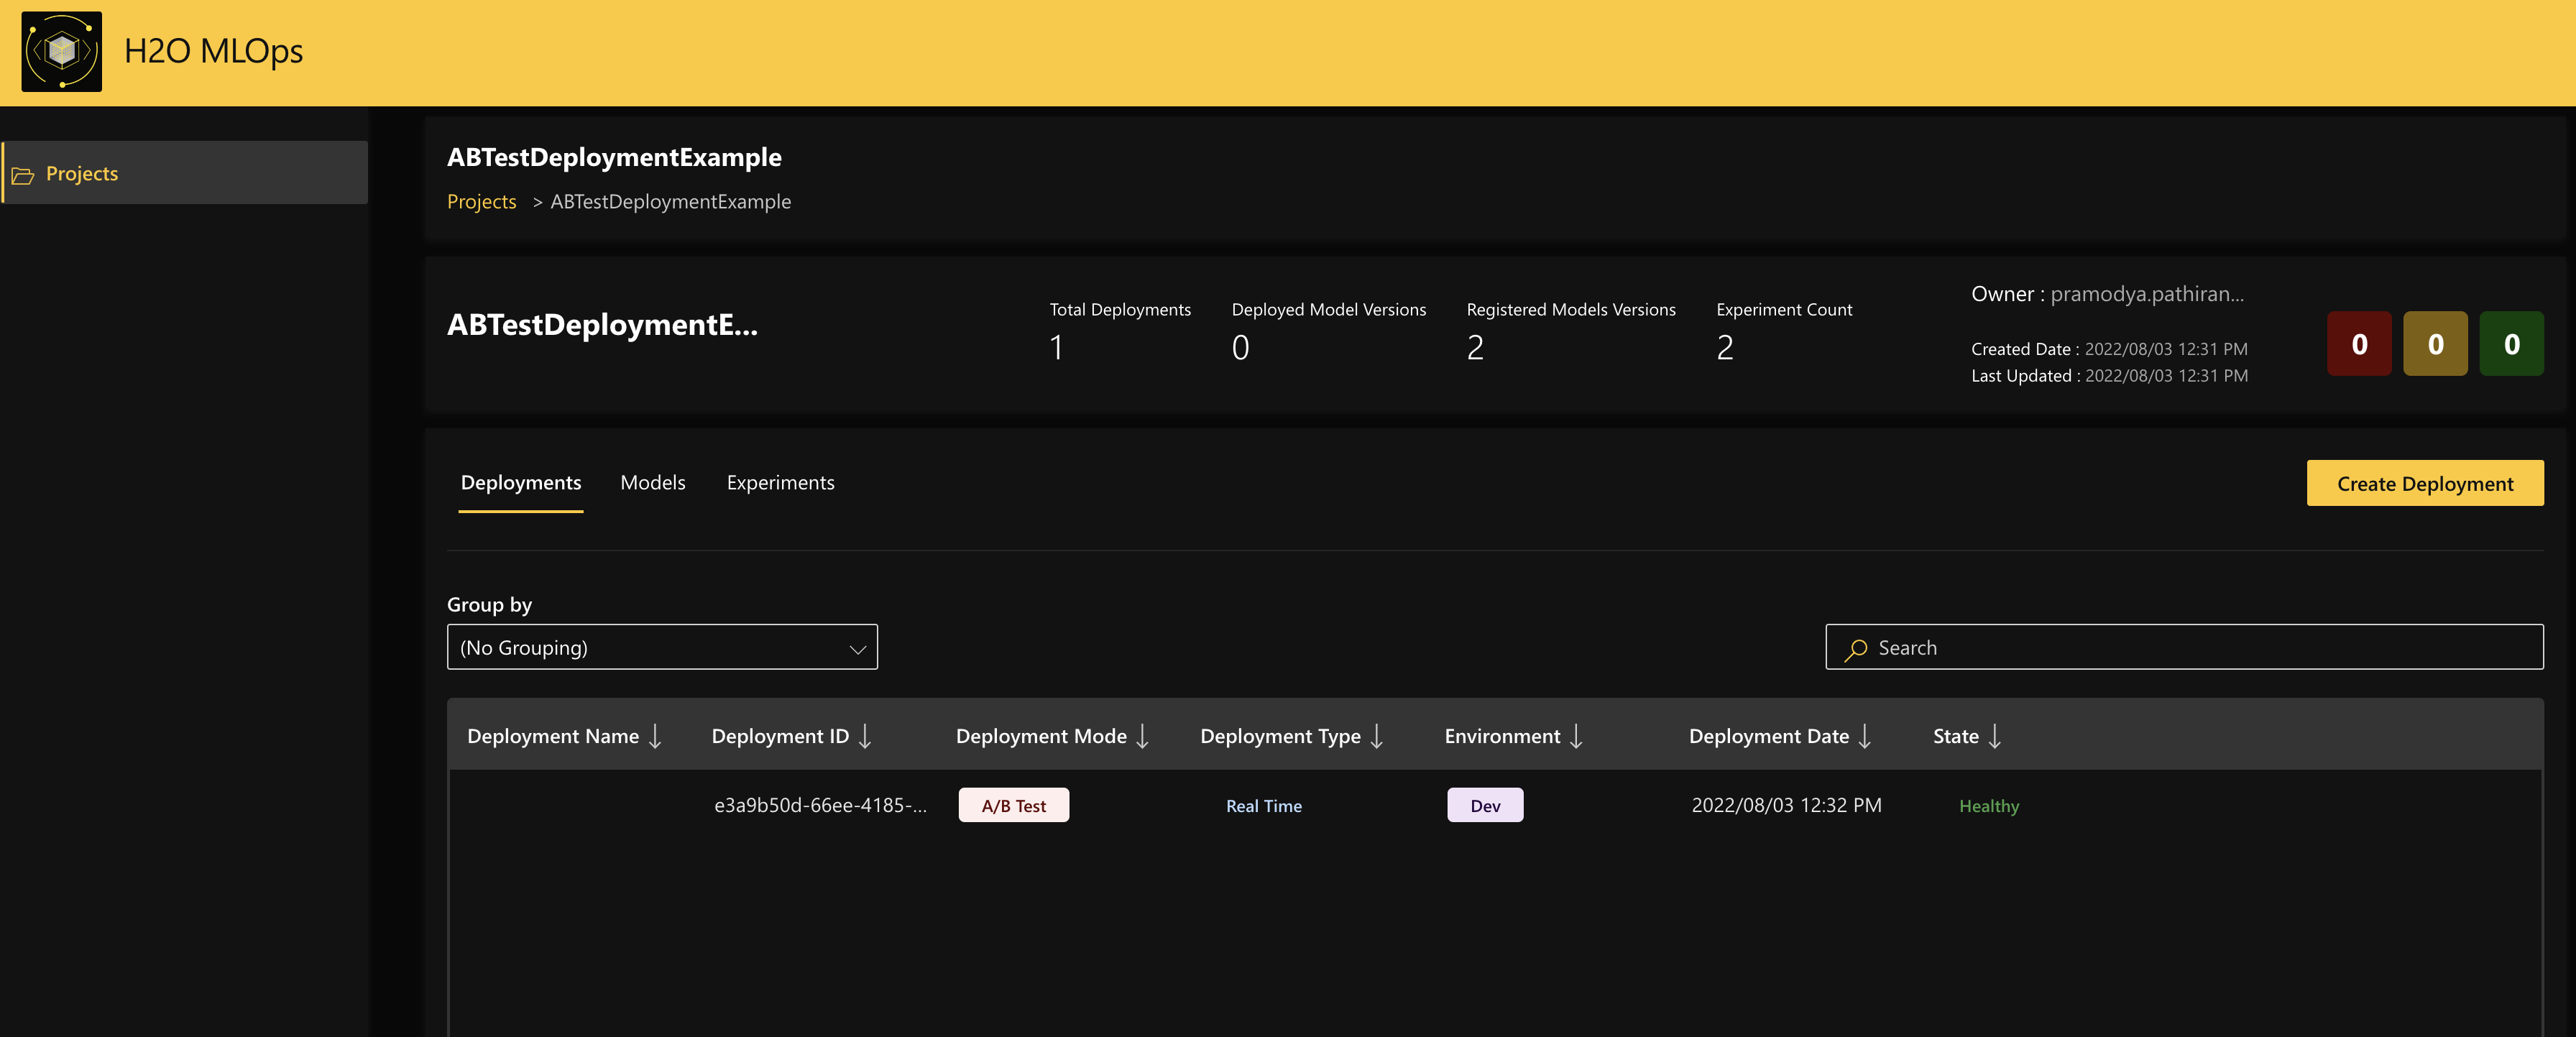Click the A/B Test mode badge
This screenshot has height=1037, width=2576.
point(1013,806)
